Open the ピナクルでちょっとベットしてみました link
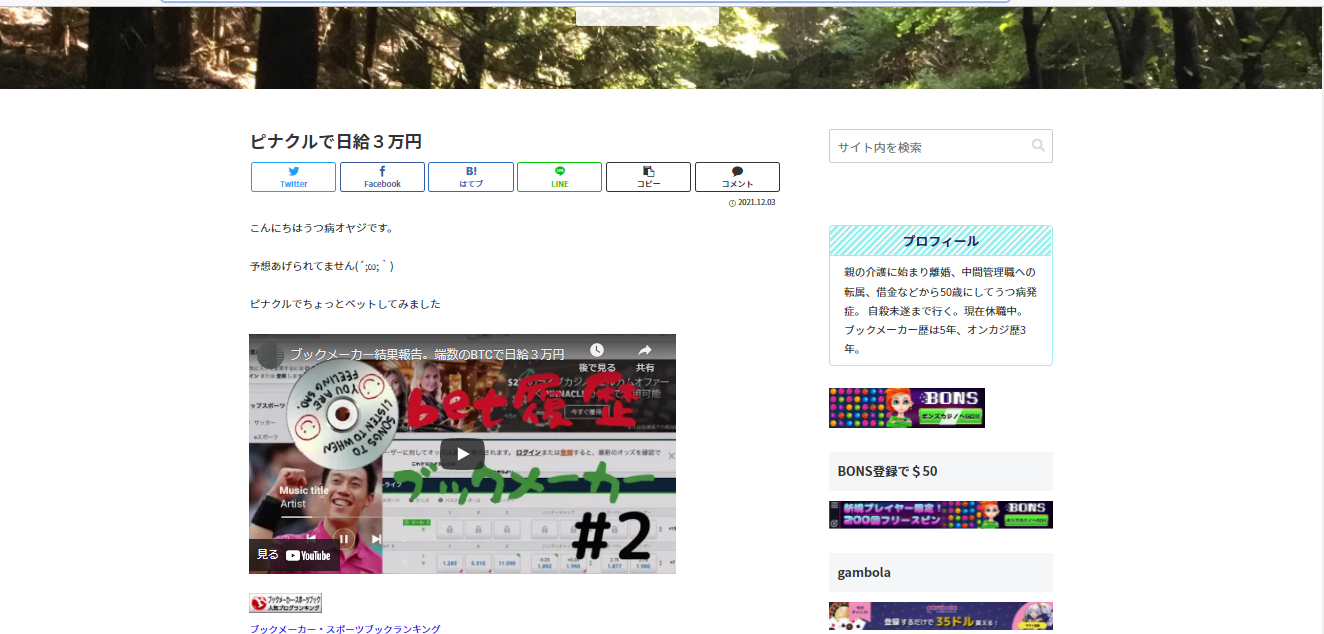 [345, 303]
